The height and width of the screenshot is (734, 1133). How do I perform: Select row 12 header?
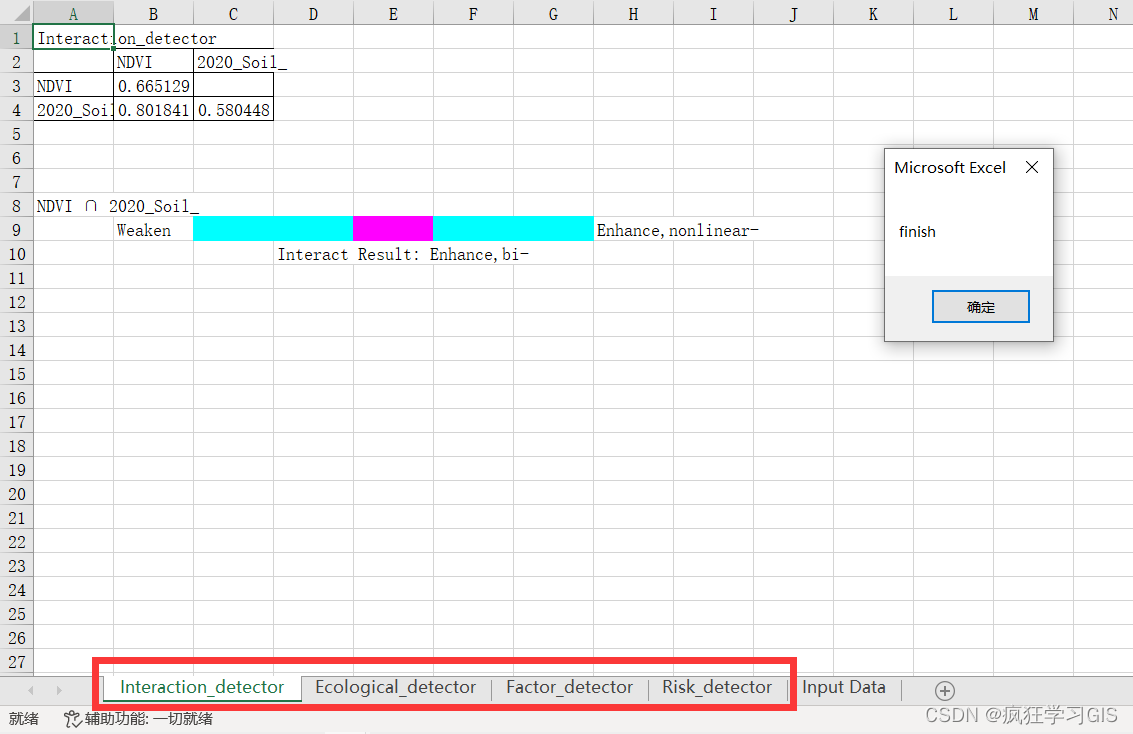click(17, 302)
